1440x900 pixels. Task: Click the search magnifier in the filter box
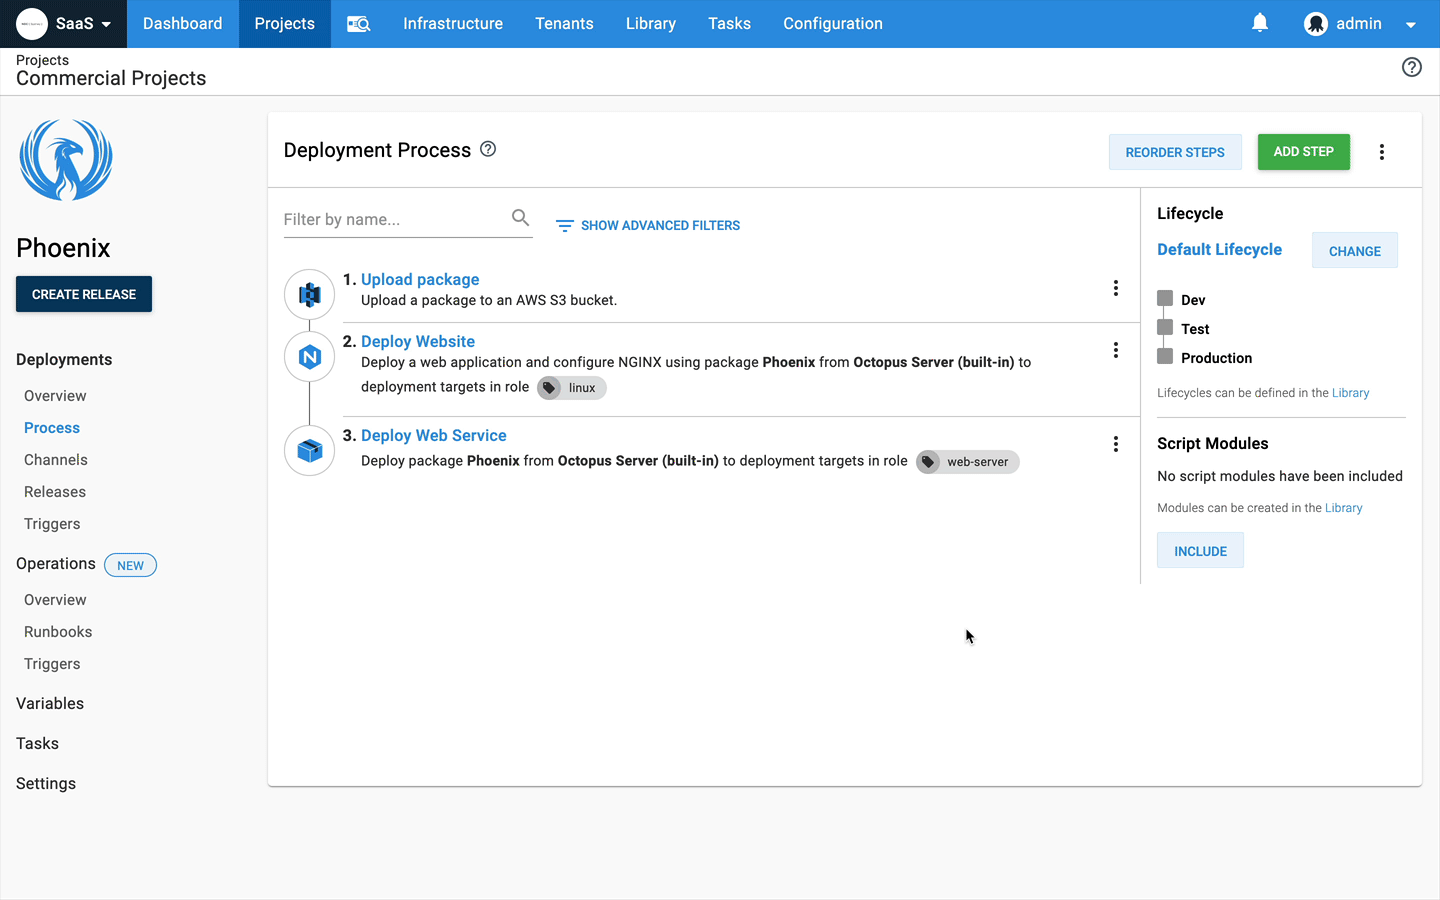(520, 217)
